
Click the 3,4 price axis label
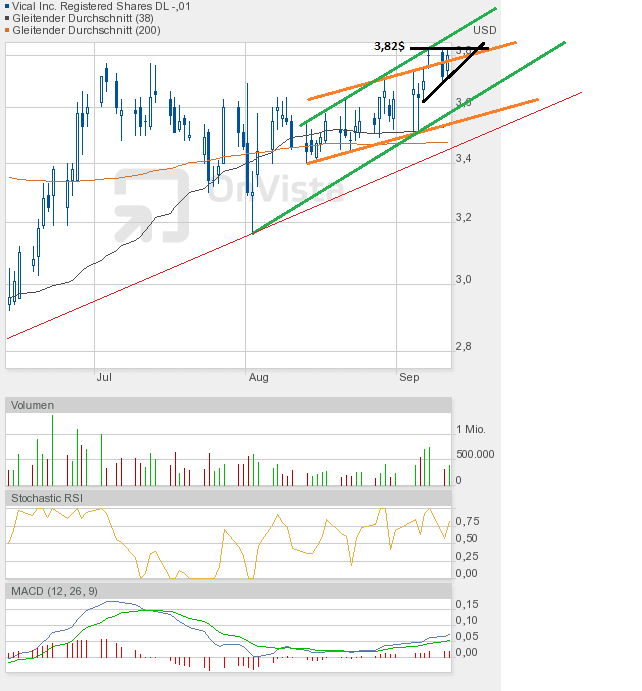coord(463,158)
